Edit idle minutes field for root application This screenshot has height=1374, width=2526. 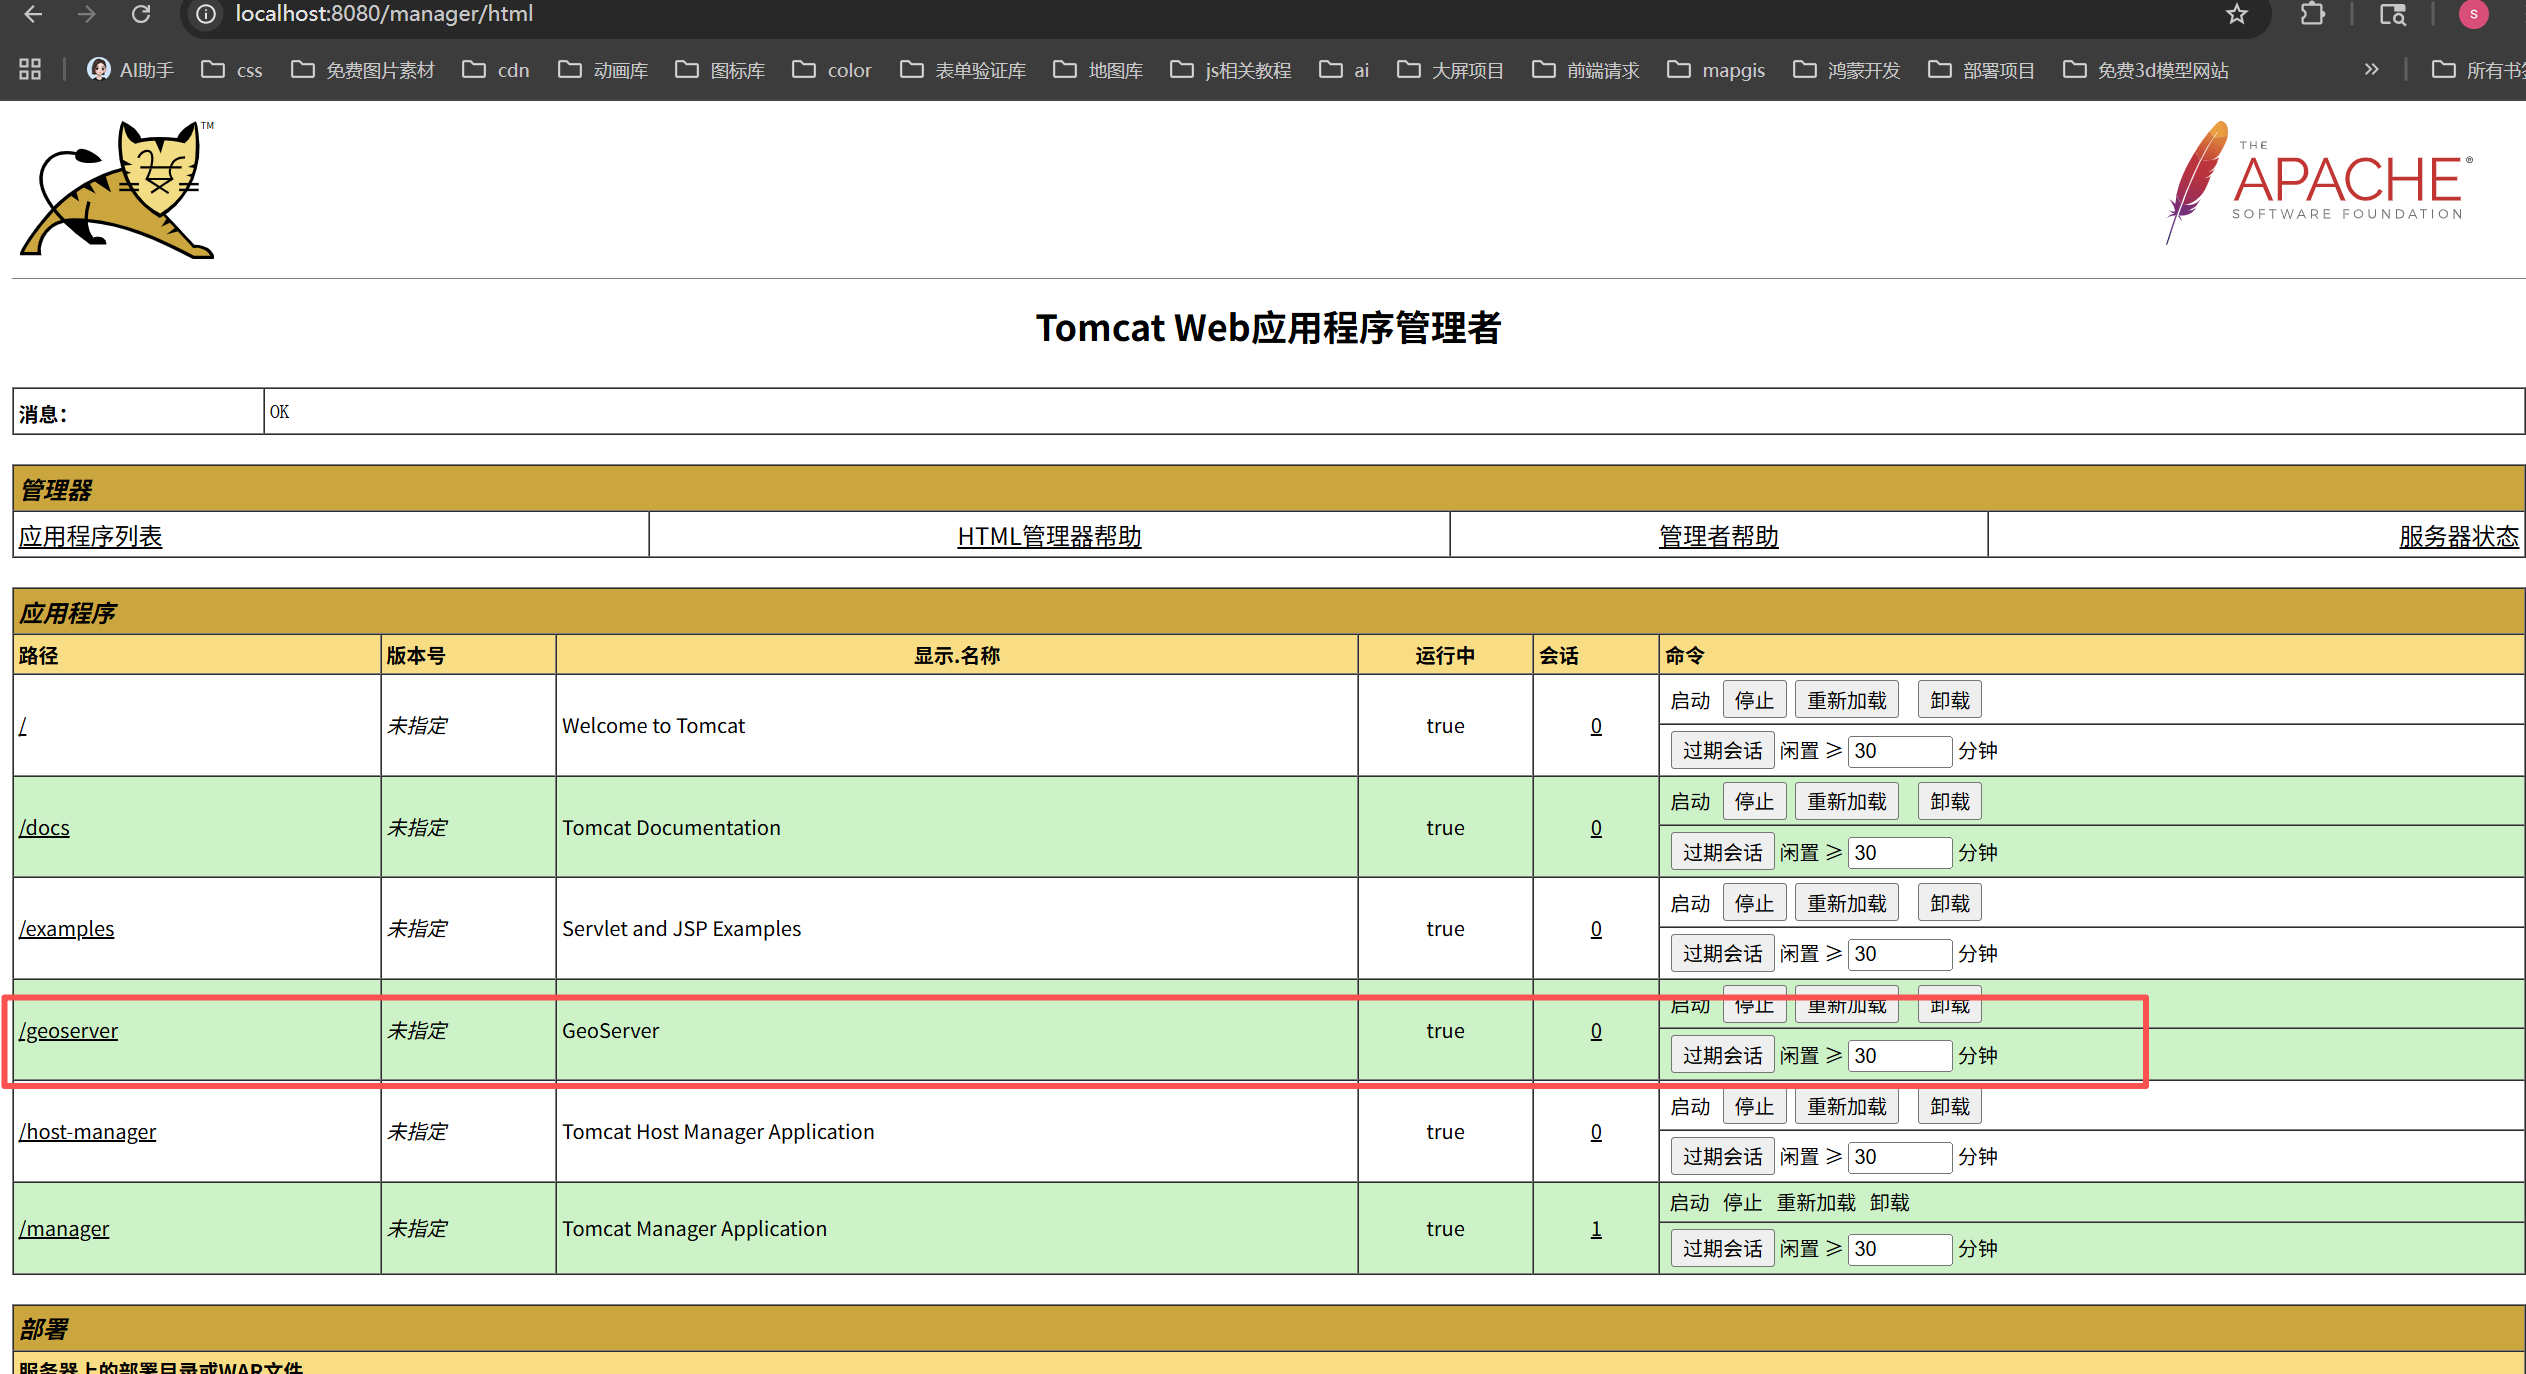pyautogui.click(x=1899, y=751)
